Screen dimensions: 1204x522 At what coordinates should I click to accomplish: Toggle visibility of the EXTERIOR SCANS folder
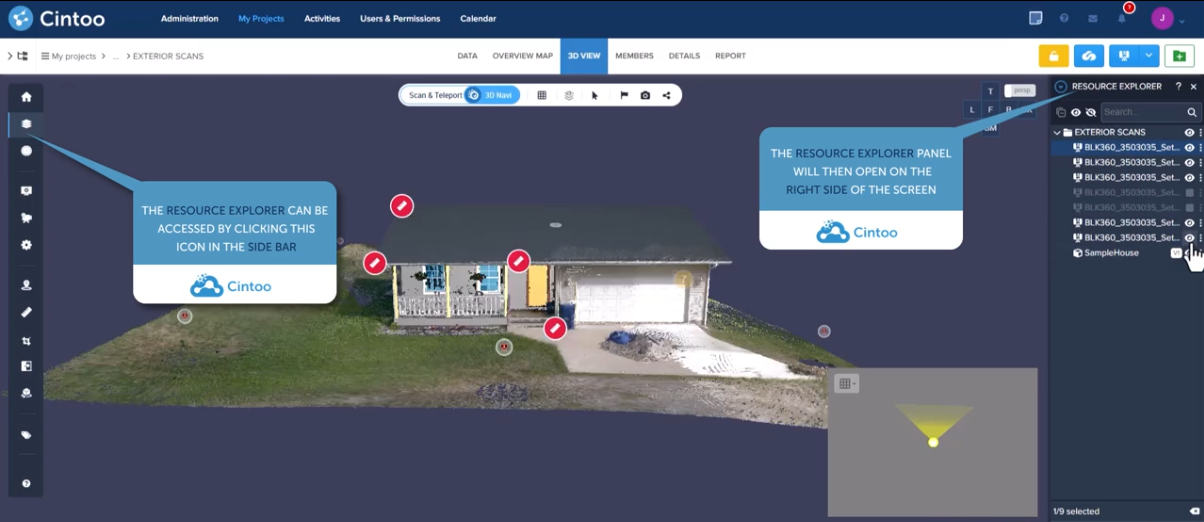(1189, 132)
